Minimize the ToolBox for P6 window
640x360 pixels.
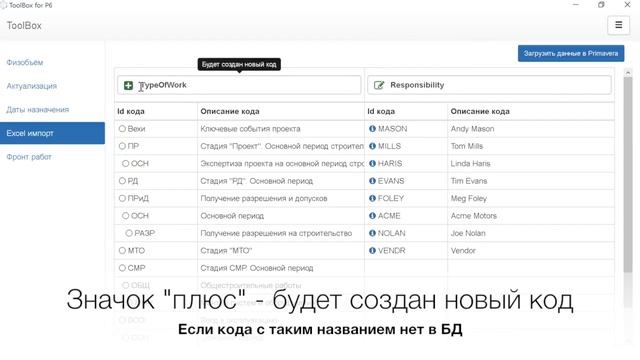tap(576, 4)
